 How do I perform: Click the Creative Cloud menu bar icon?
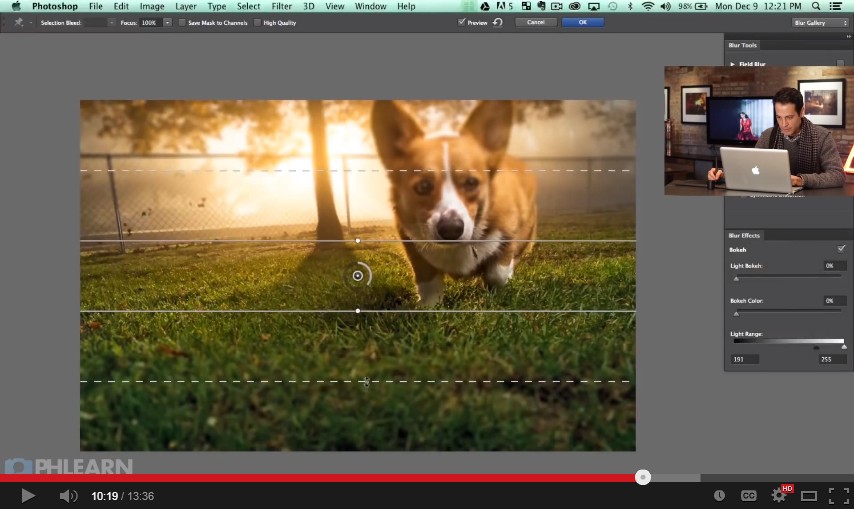575,6
